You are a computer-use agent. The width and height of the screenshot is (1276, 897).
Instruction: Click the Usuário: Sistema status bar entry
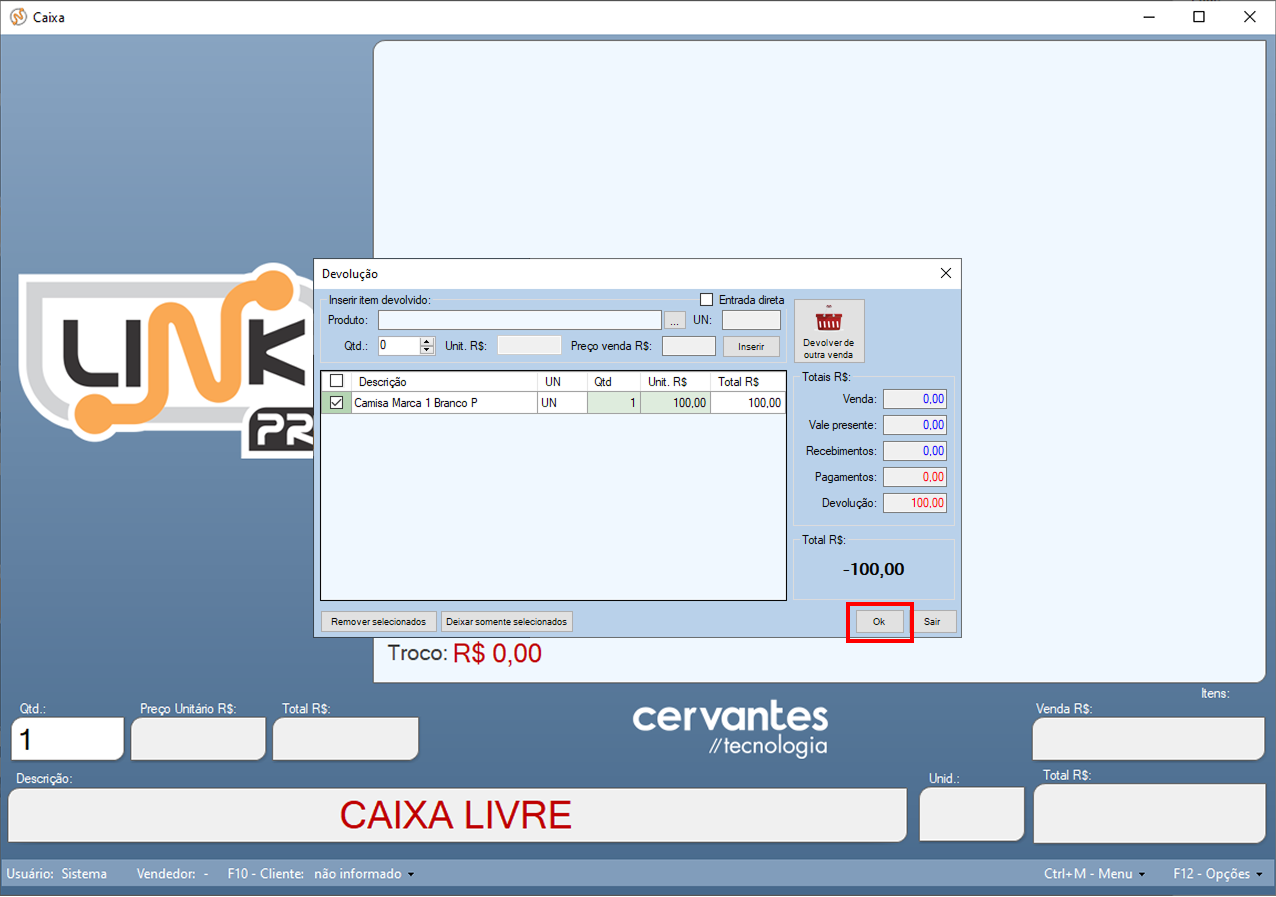(x=56, y=874)
